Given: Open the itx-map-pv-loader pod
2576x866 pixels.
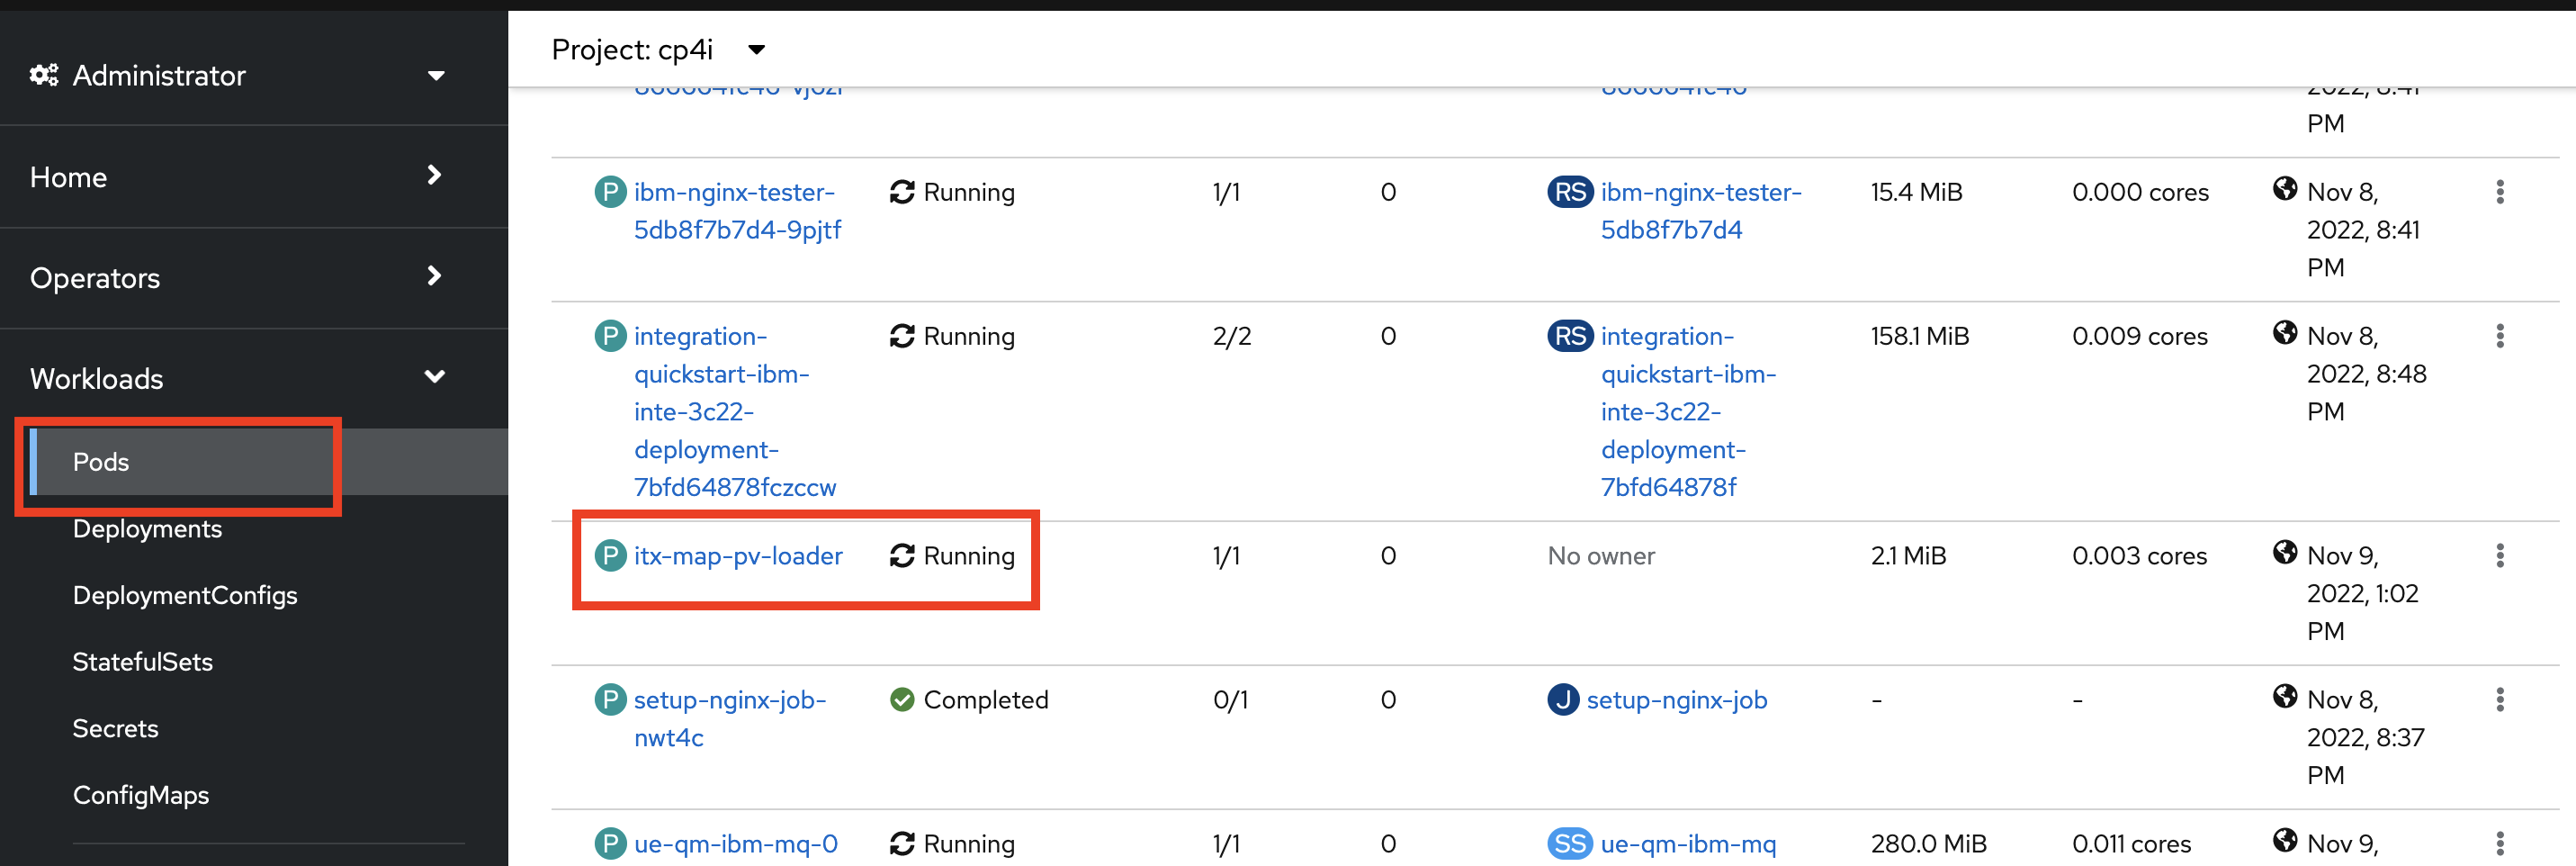Looking at the screenshot, I should (738, 556).
